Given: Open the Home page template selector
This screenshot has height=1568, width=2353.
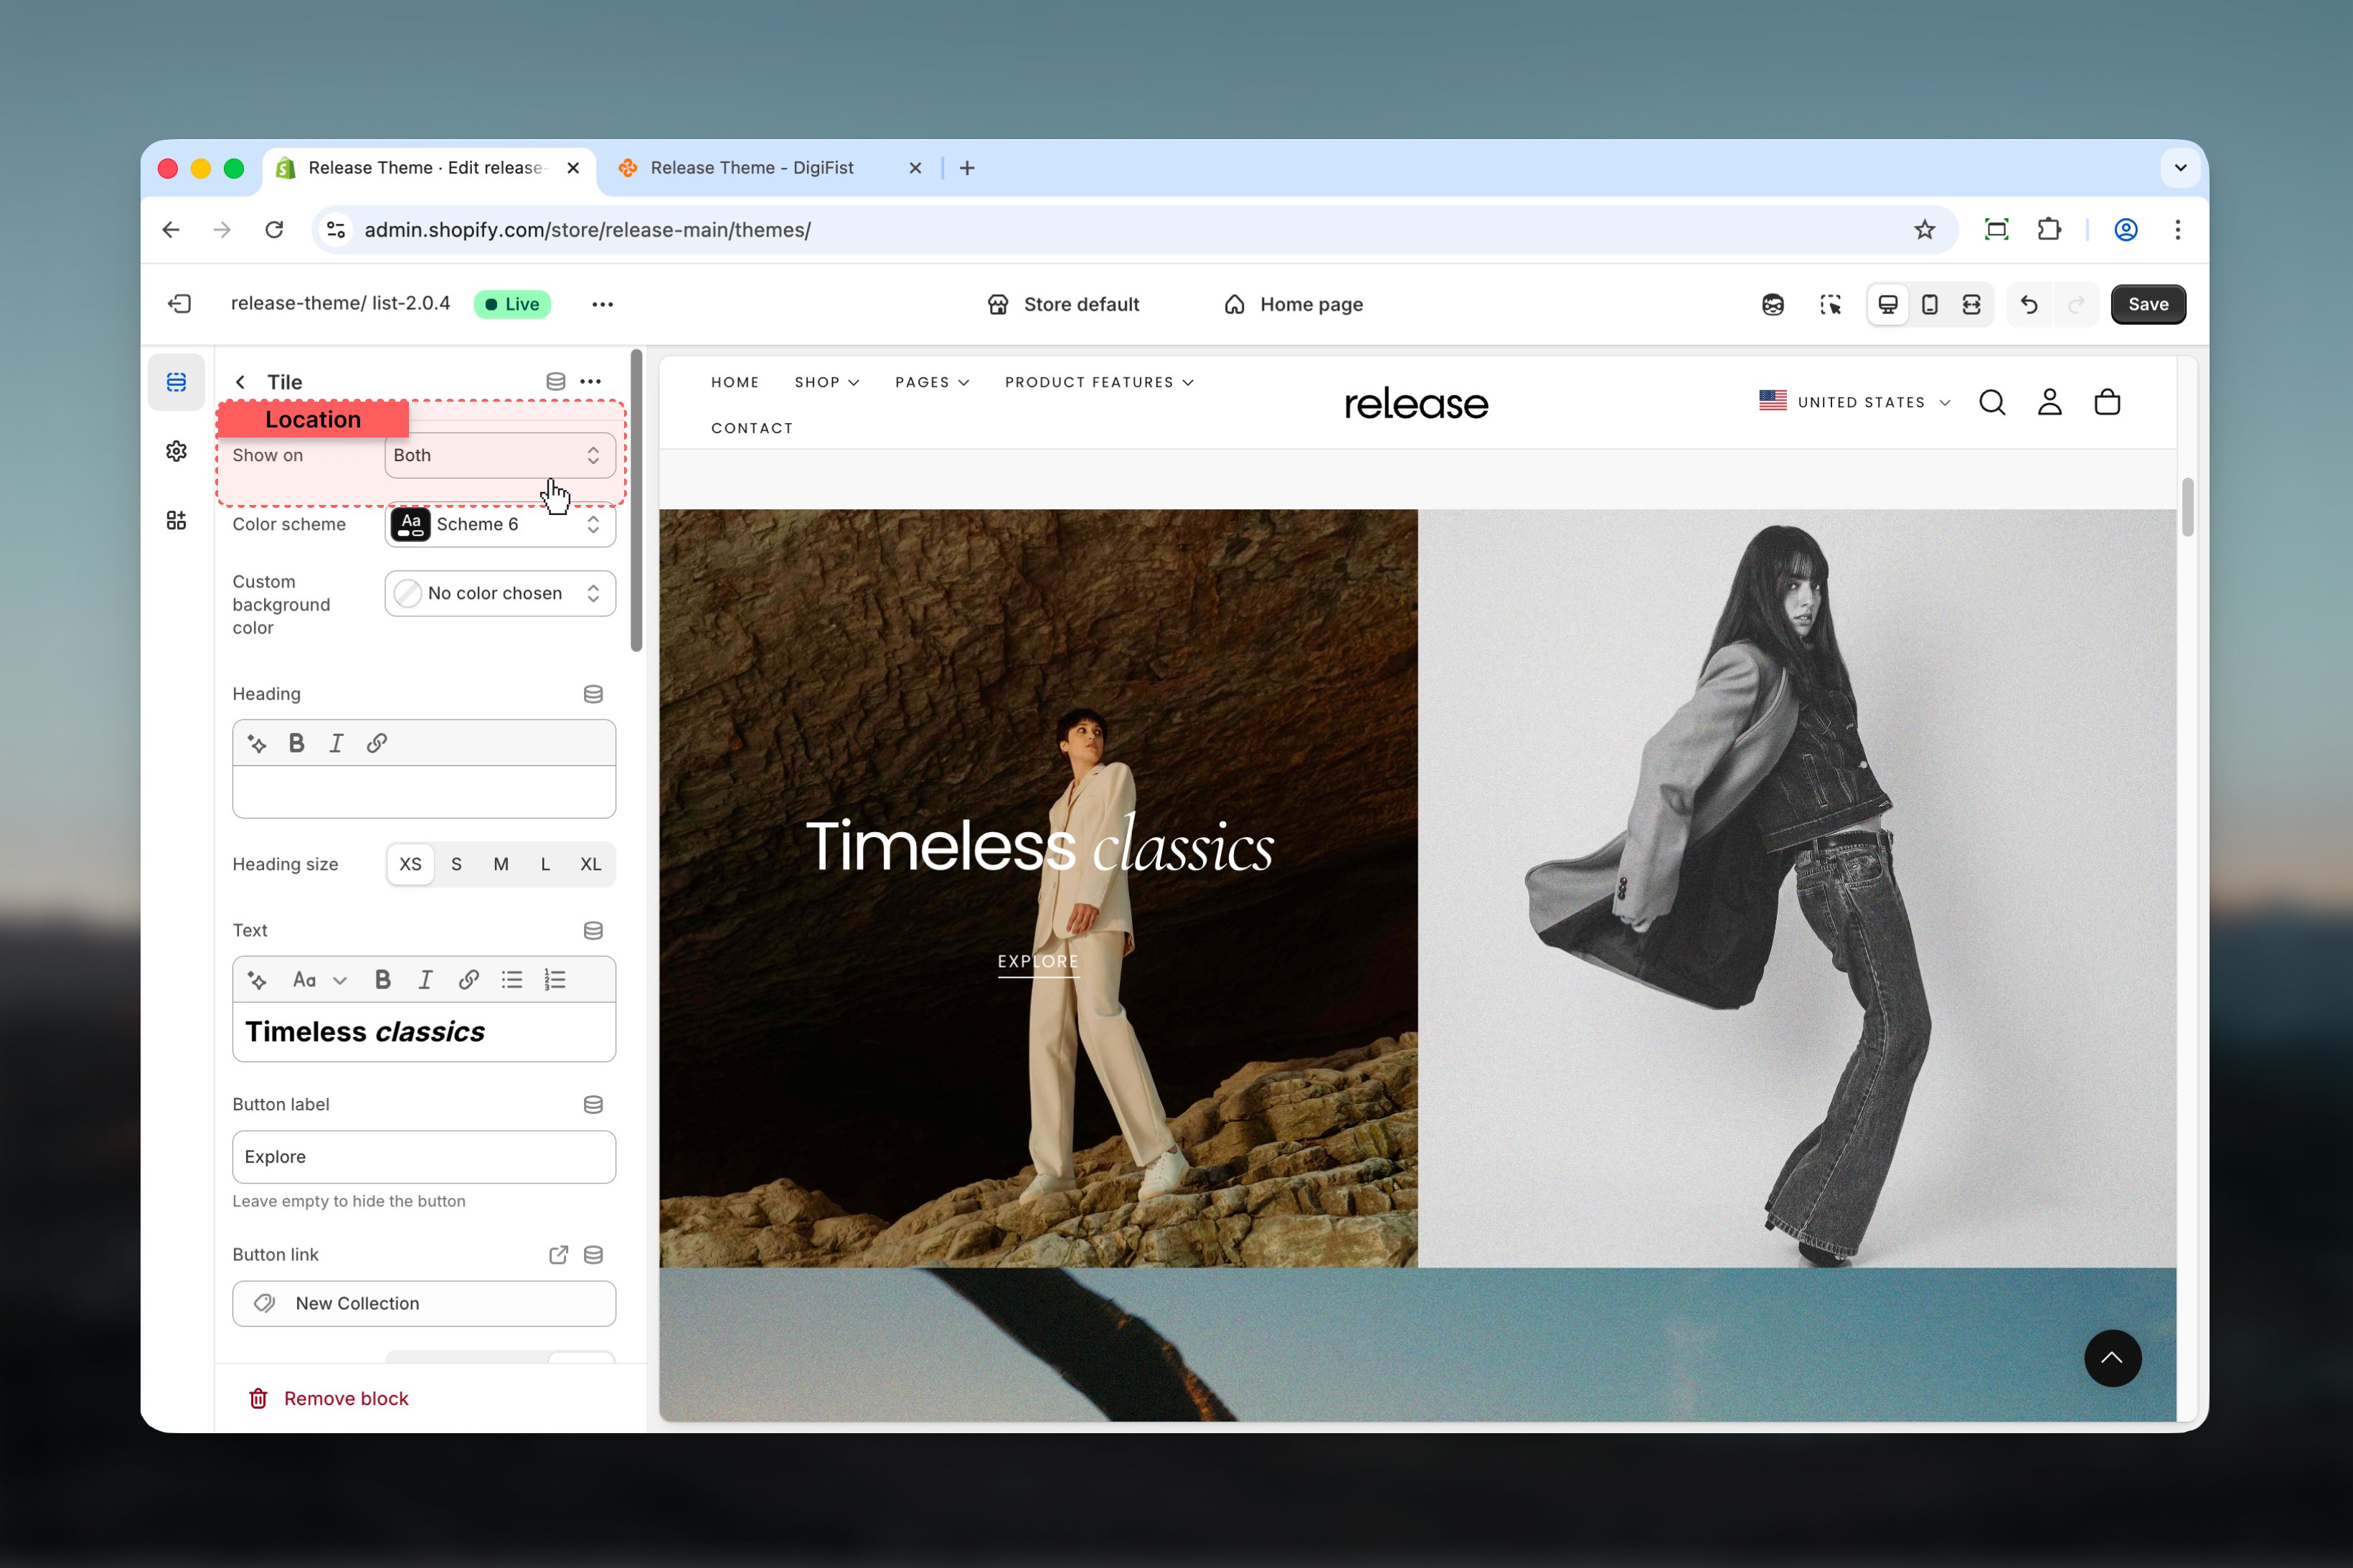Looking at the screenshot, I should pos(1293,304).
